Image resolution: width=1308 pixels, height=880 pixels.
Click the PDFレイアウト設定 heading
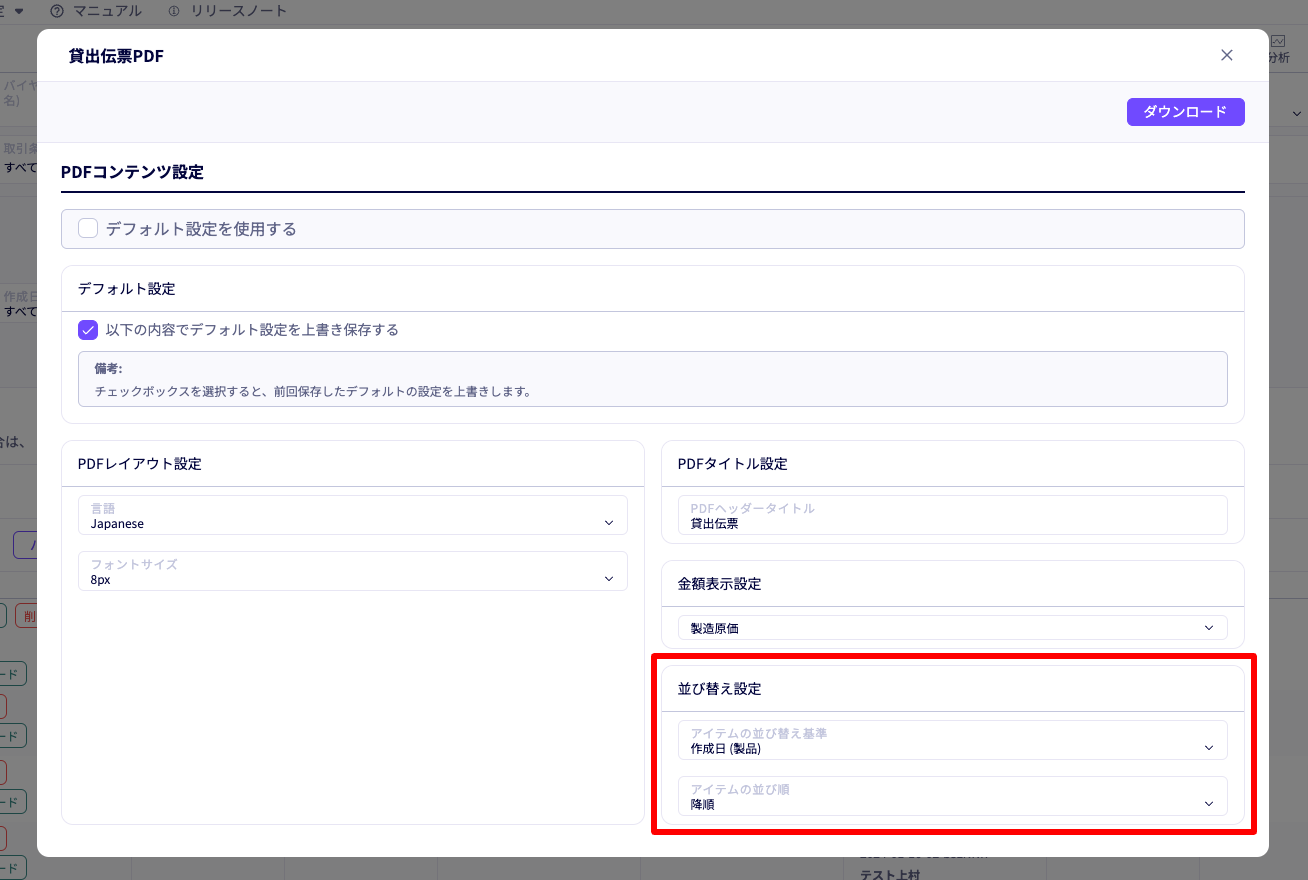(x=140, y=464)
